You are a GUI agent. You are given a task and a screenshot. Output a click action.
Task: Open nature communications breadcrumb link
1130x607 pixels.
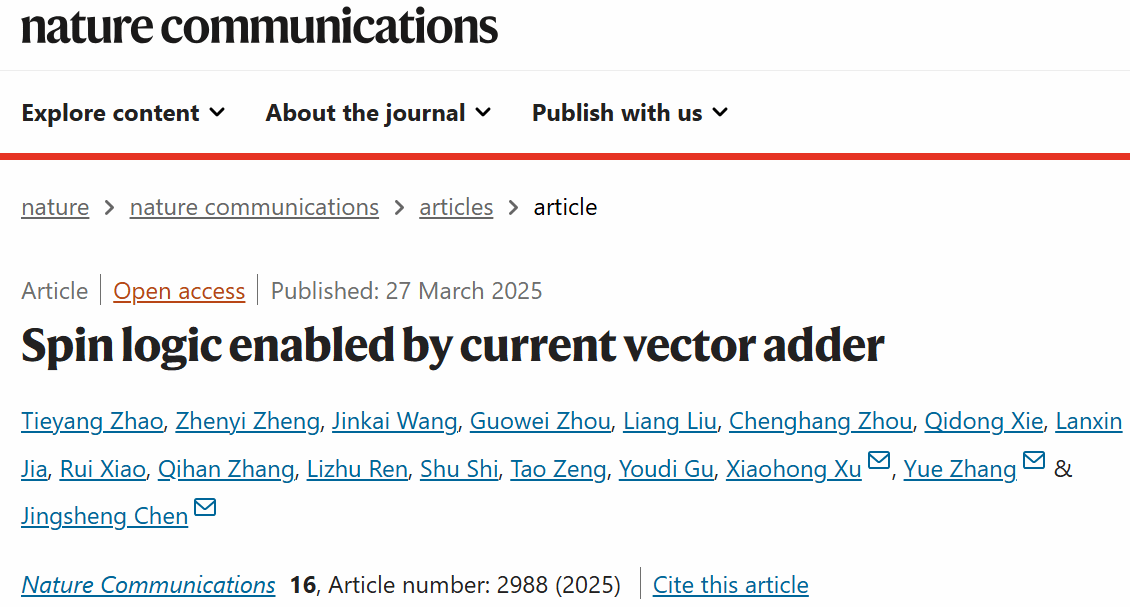coord(254,207)
